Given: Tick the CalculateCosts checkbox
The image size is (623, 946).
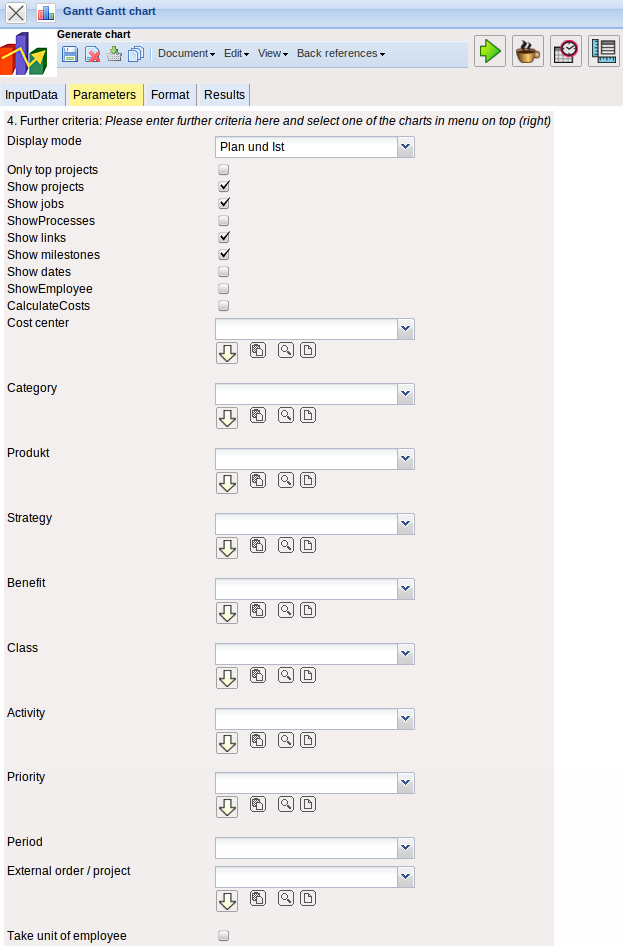Looking at the screenshot, I should point(224,306).
